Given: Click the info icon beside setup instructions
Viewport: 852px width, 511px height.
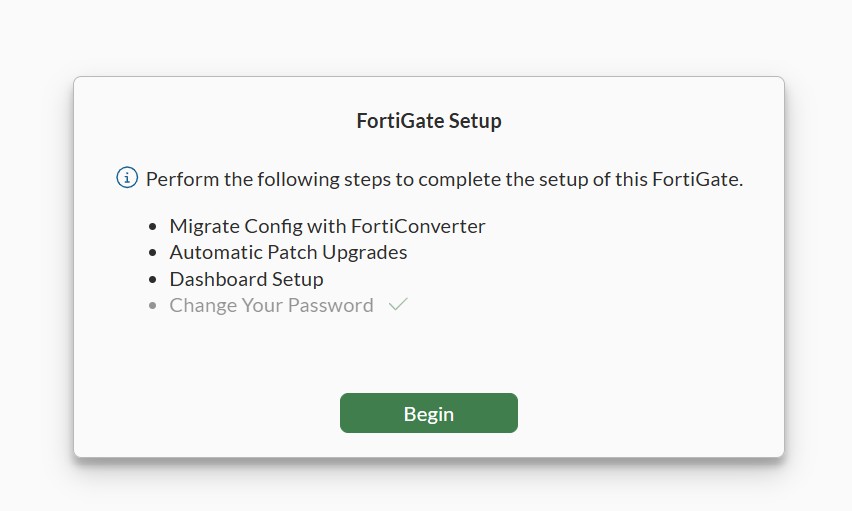Looking at the screenshot, I should (x=127, y=179).
